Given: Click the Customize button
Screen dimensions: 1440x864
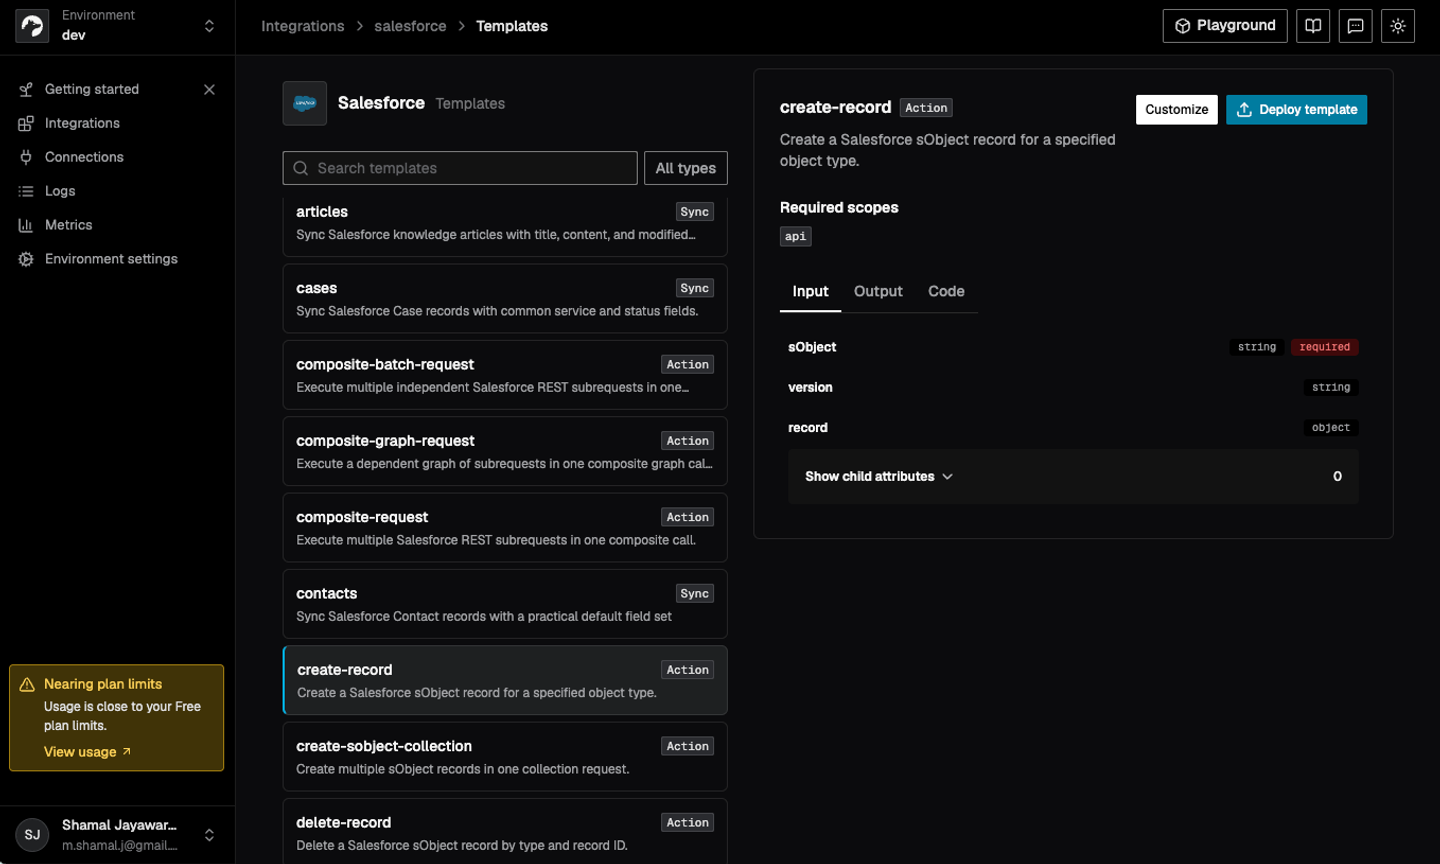Looking at the screenshot, I should click(x=1177, y=109).
